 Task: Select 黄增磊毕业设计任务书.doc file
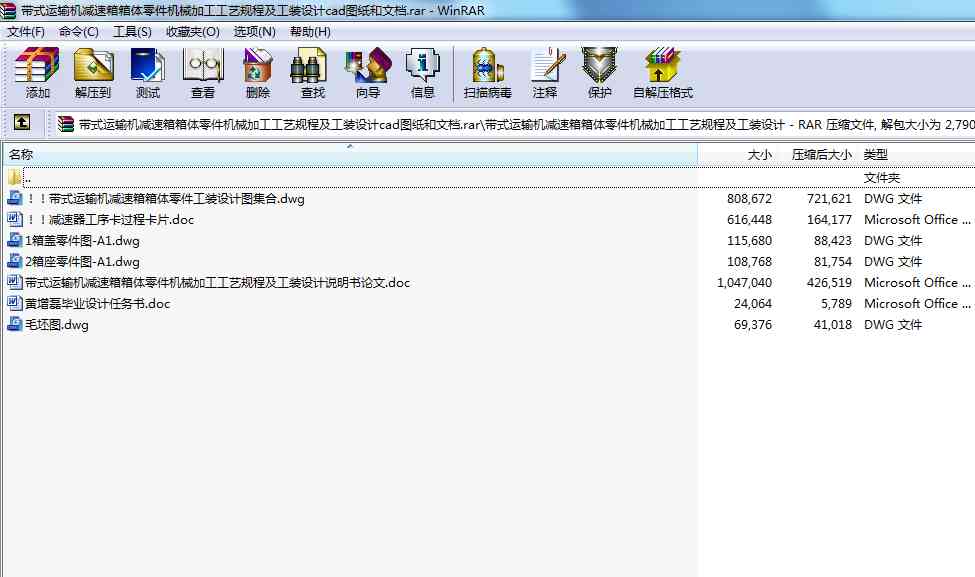(x=97, y=304)
